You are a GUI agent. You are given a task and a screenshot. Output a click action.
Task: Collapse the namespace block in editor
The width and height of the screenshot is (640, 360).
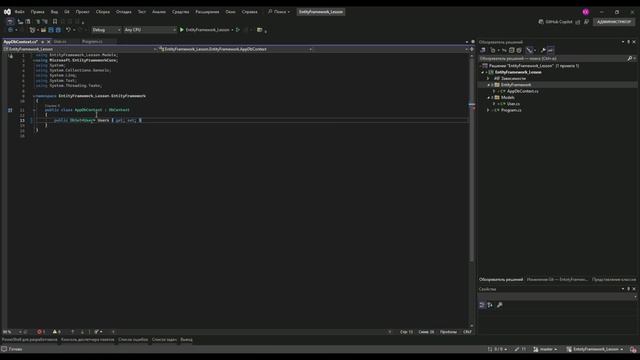34,96
